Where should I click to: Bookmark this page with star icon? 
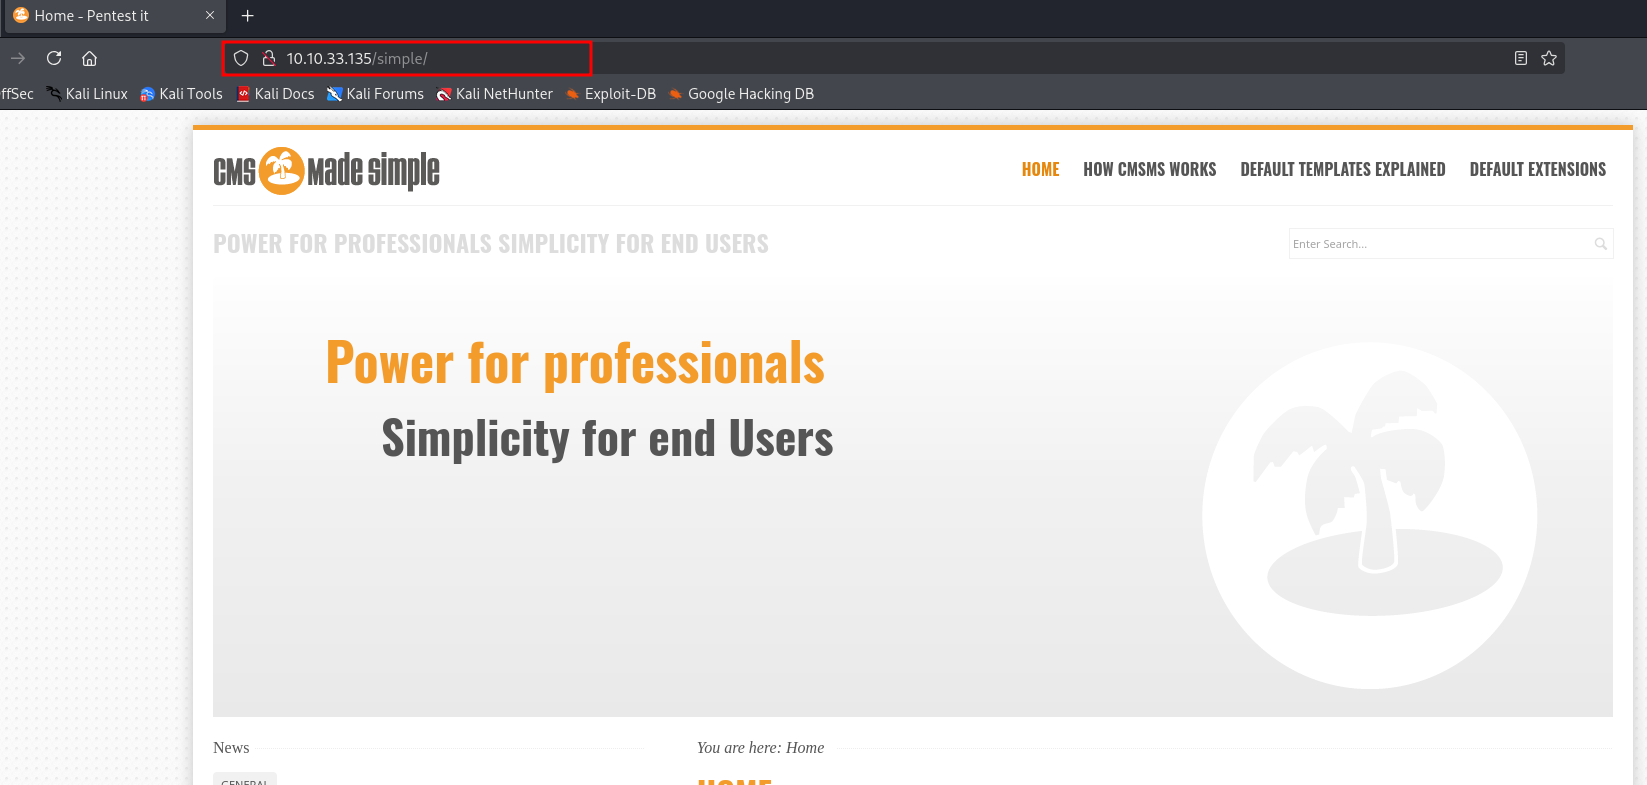coord(1549,58)
